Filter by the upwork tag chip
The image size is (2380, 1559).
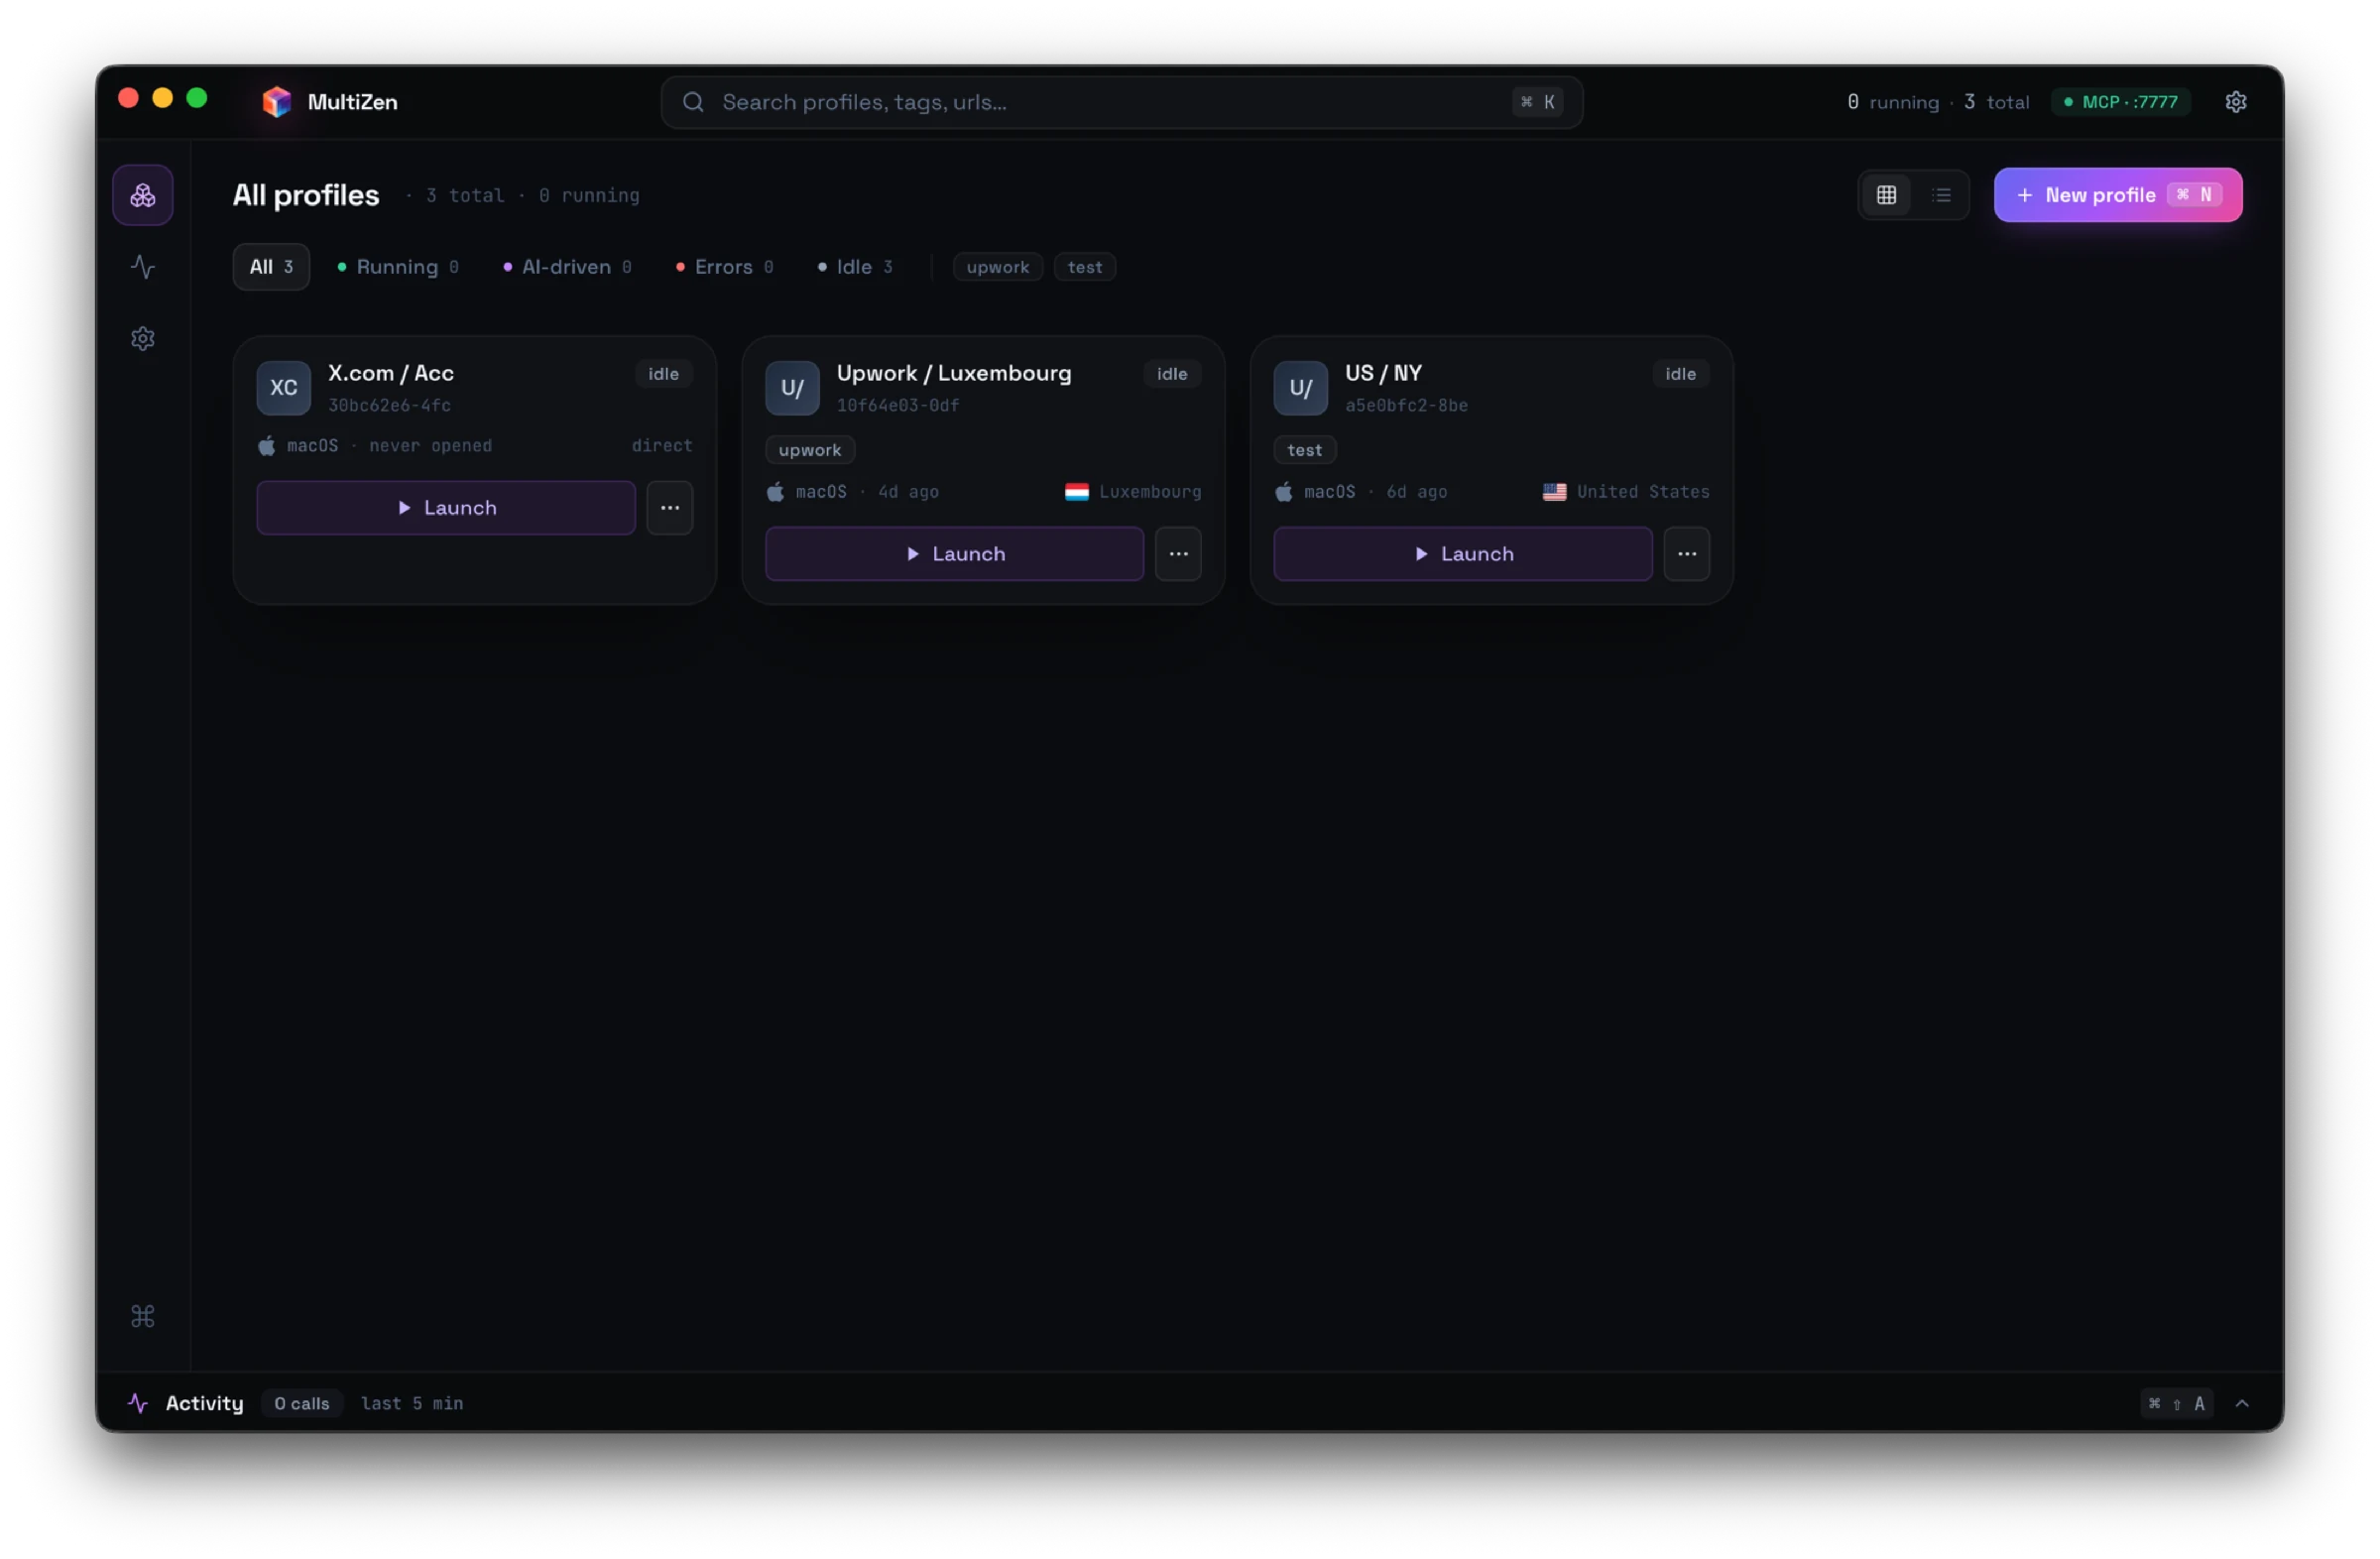(x=998, y=267)
